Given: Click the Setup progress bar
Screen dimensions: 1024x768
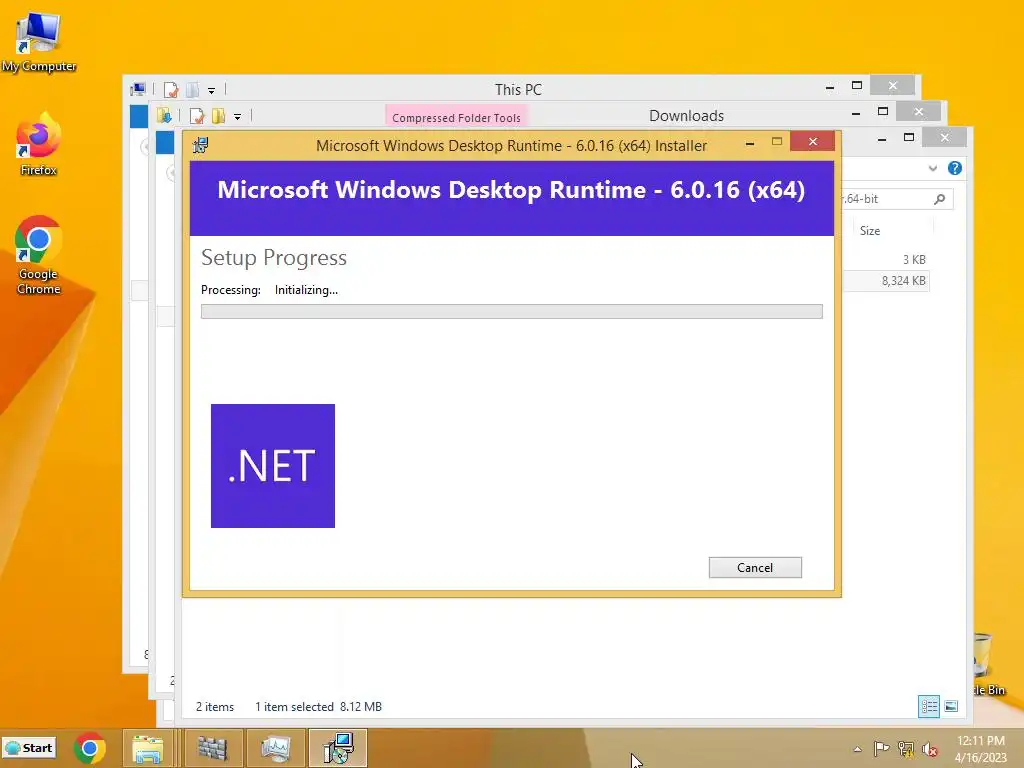Looking at the screenshot, I should [511, 312].
